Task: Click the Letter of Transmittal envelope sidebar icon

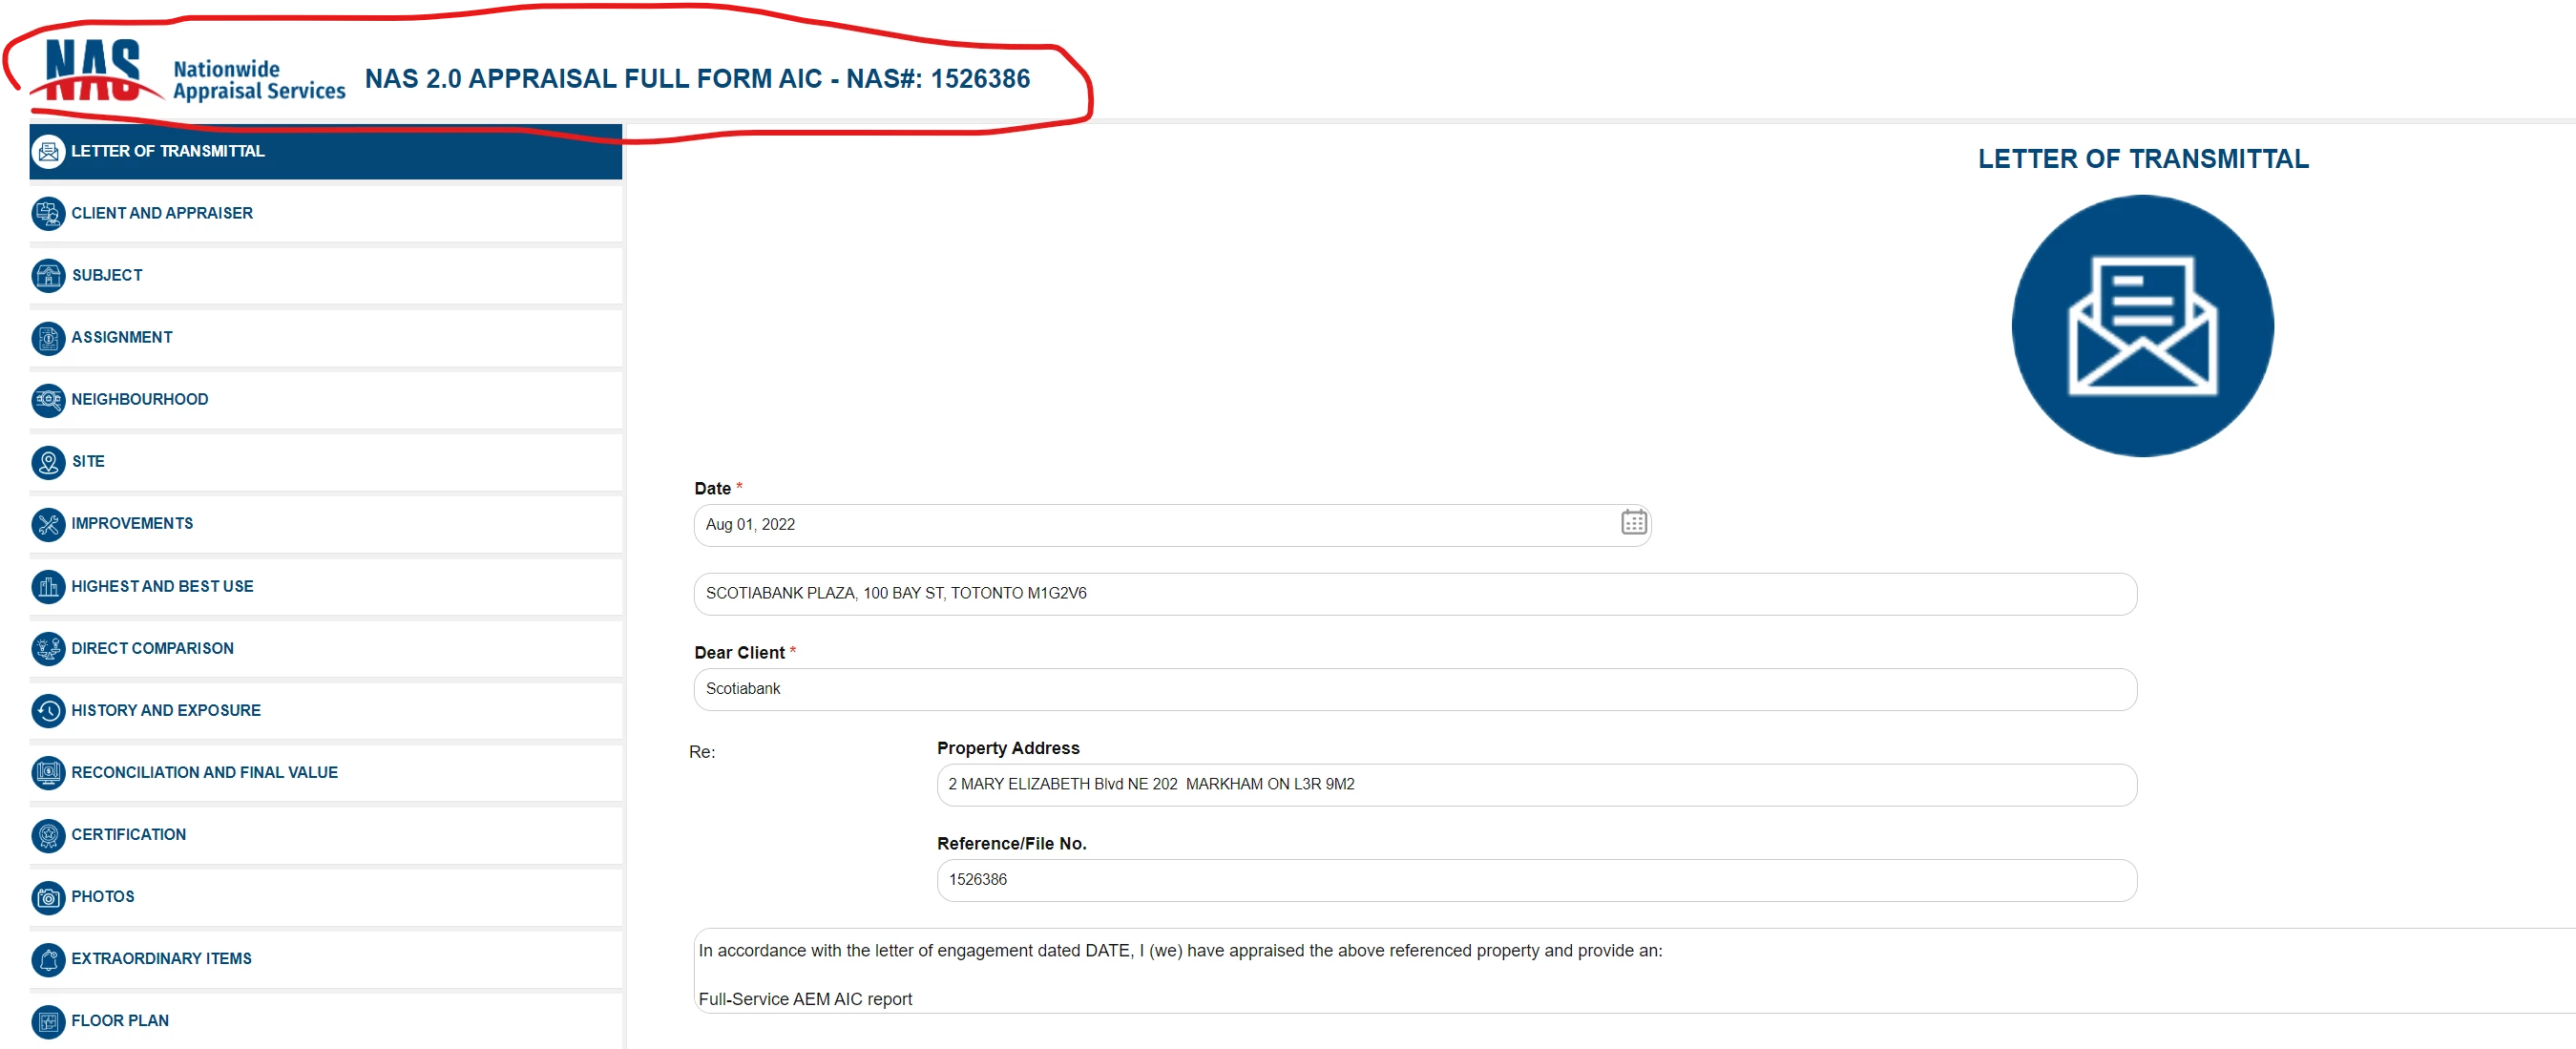Action: pos(48,152)
